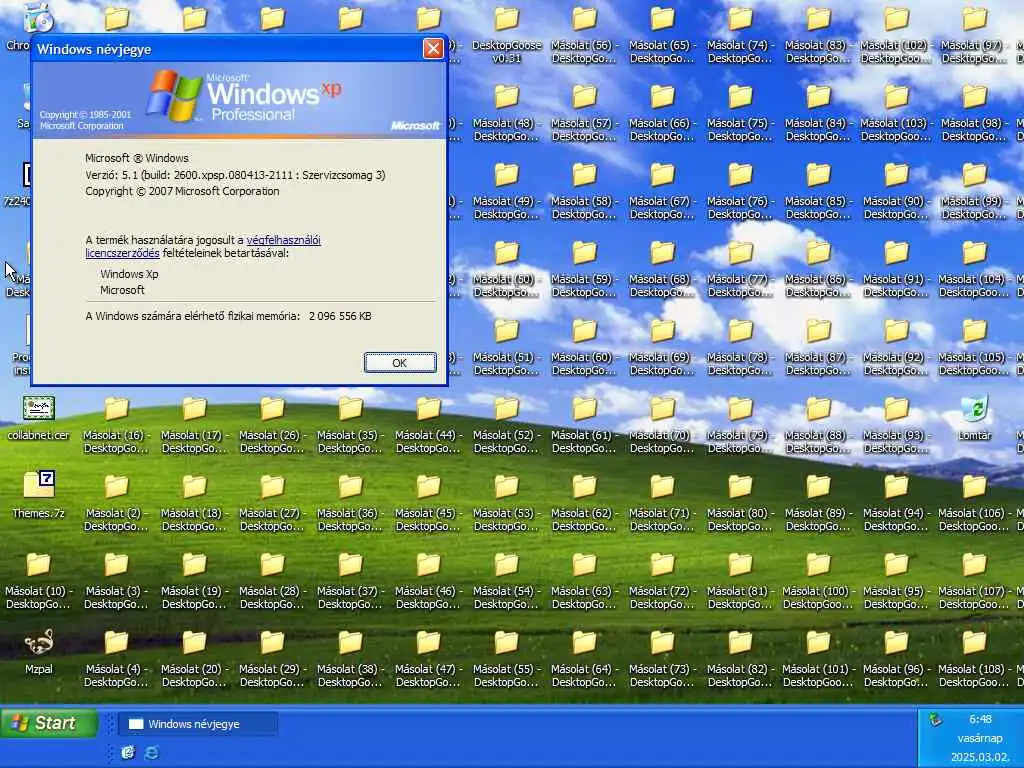Select the Themes.7z archive icon

click(39, 485)
